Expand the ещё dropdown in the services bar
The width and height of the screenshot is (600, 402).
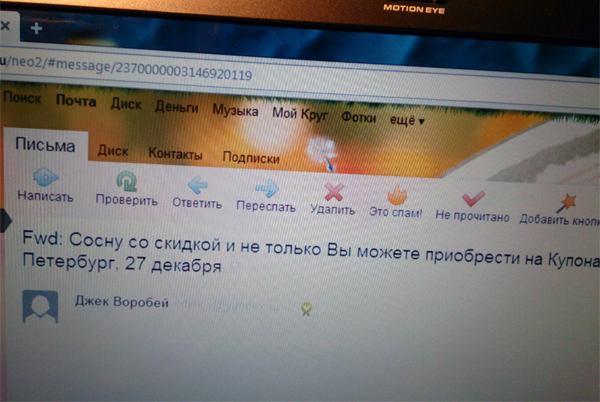point(405,119)
